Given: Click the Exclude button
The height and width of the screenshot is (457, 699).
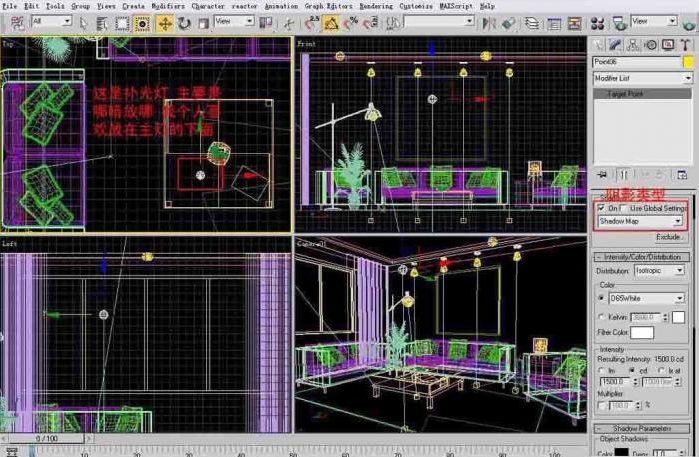Looking at the screenshot, I should pos(669,237).
